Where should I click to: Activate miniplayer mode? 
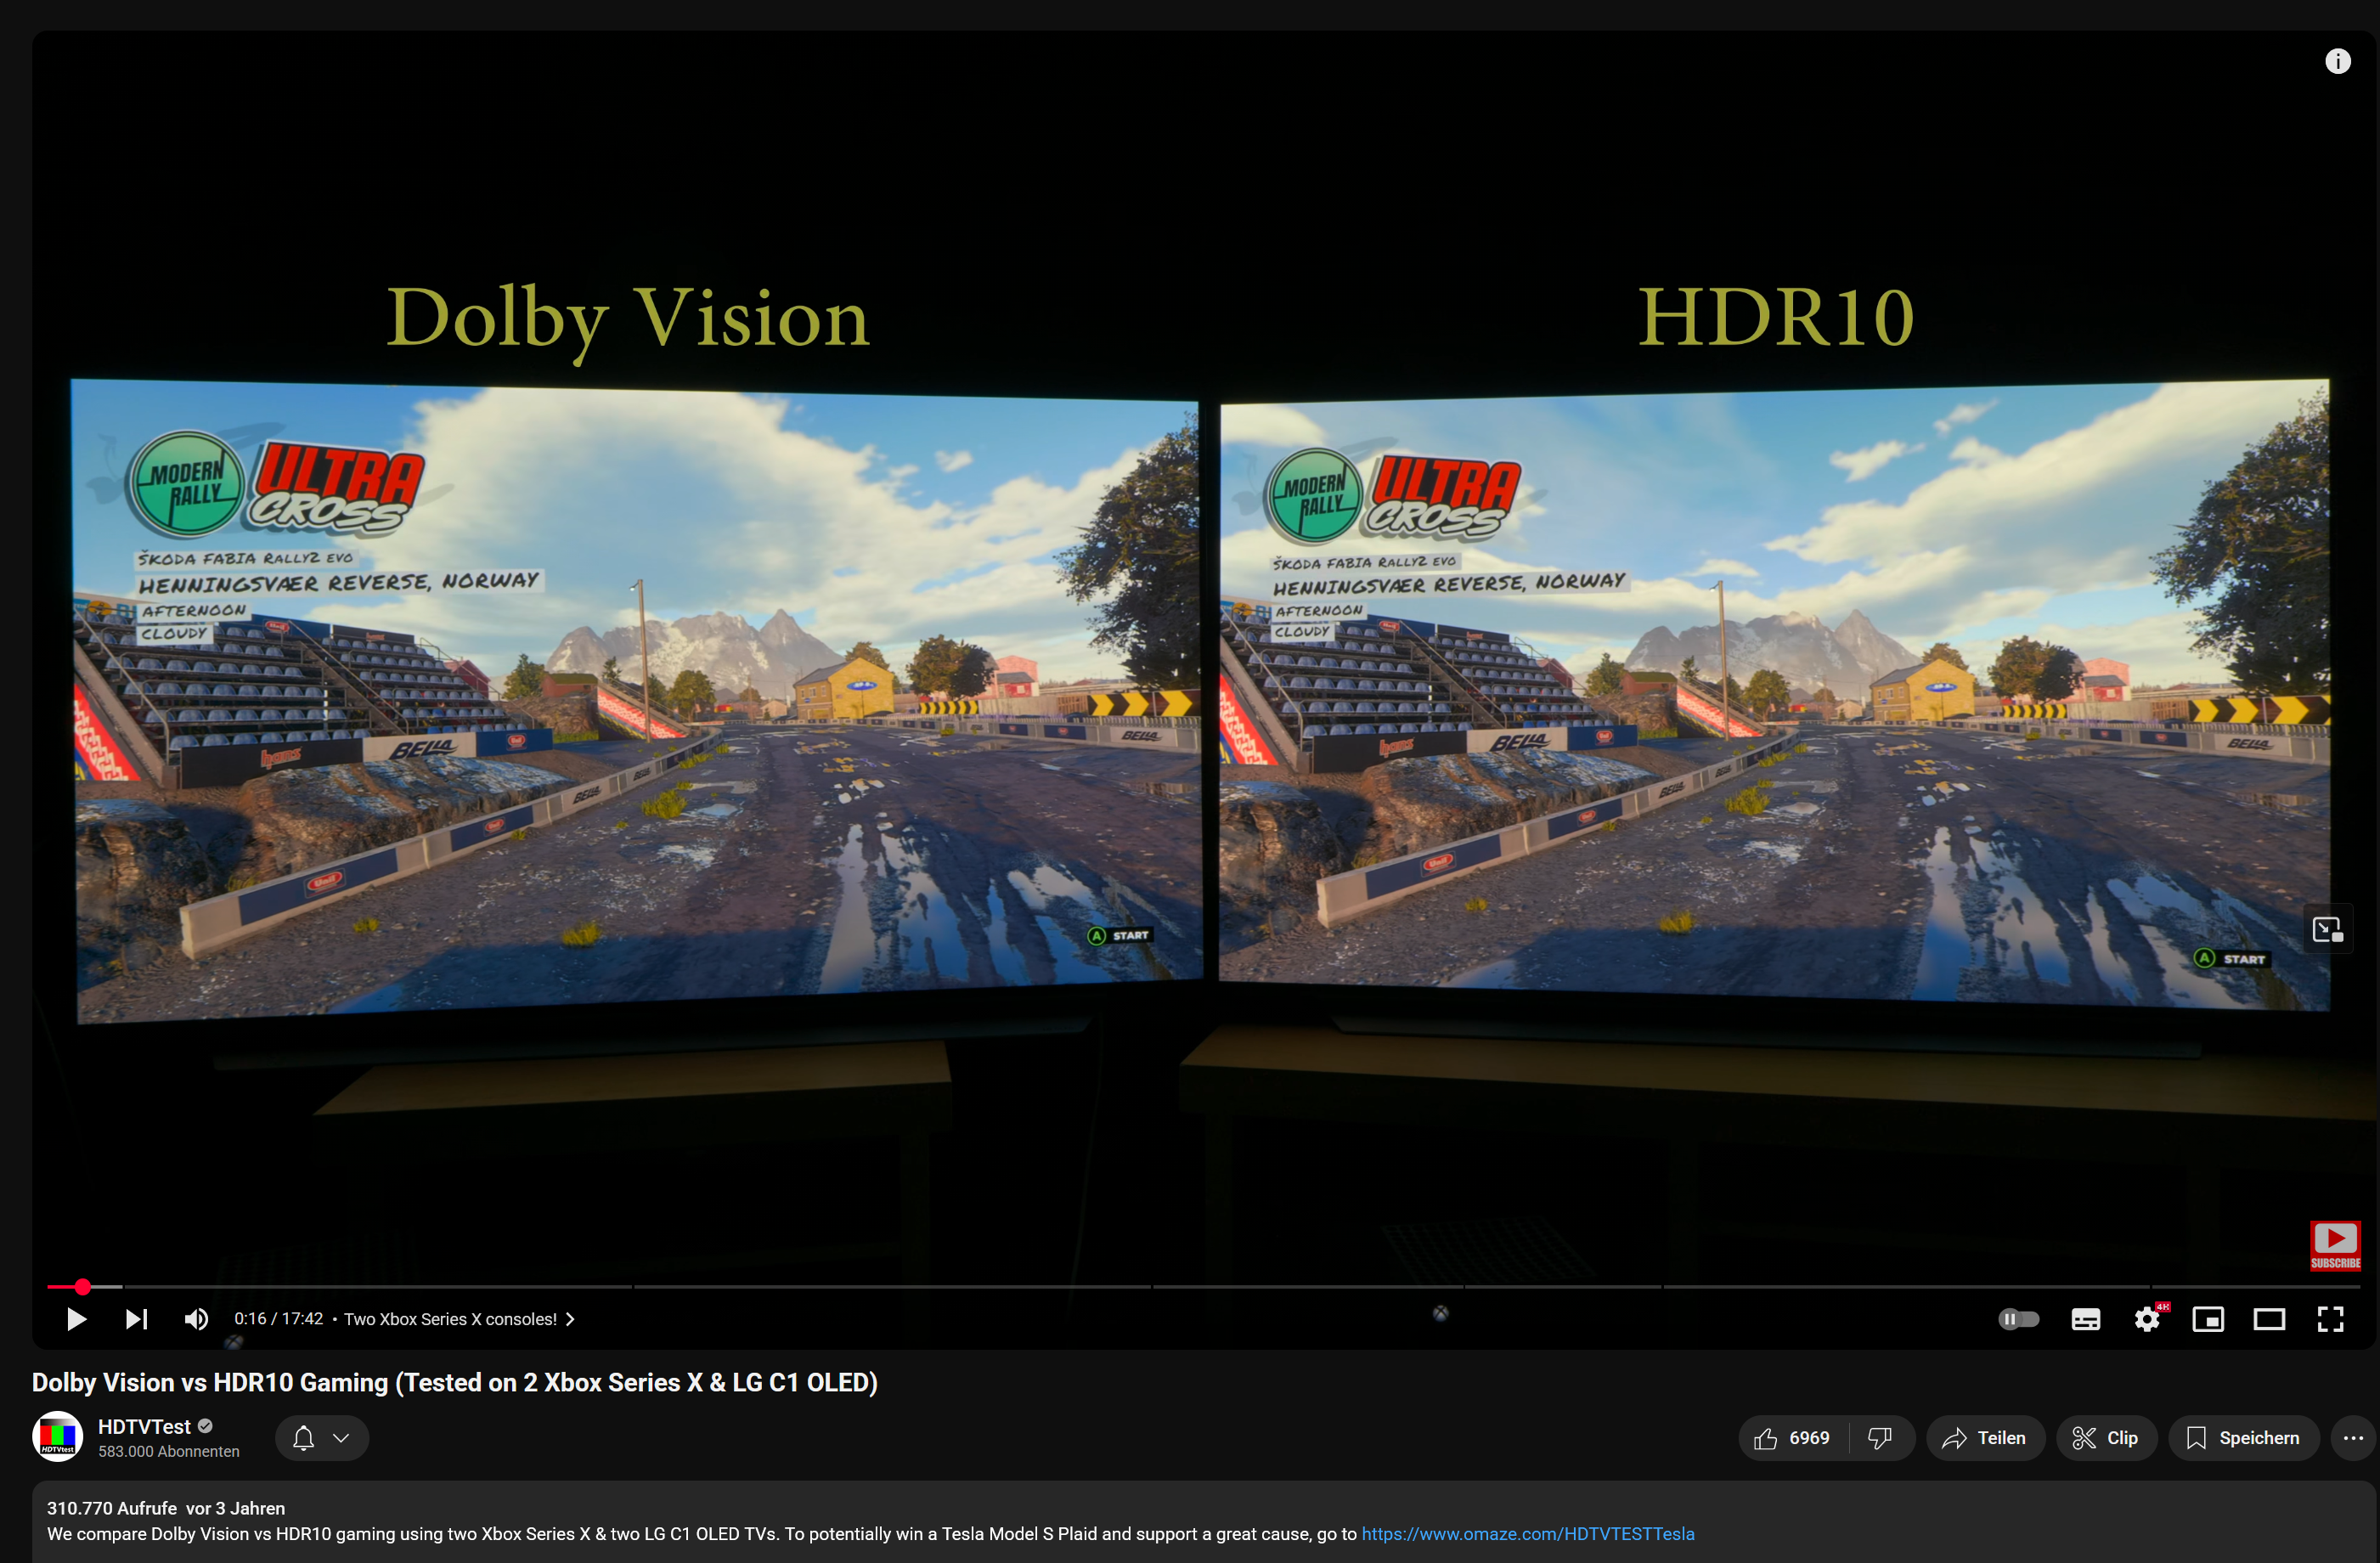(x=2209, y=1319)
